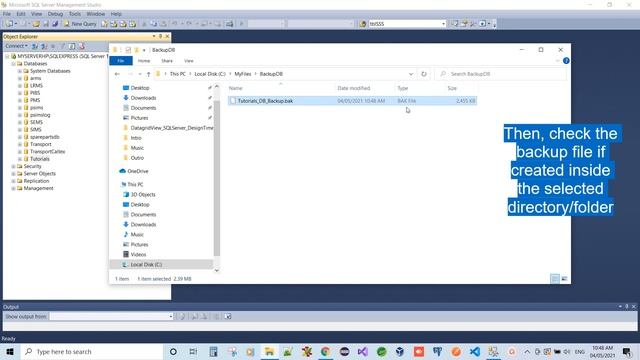Click the Activity Monitor icon in Object Explorer toolbar
This screenshot has width=640, height=360.
click(x=82, y=46)
